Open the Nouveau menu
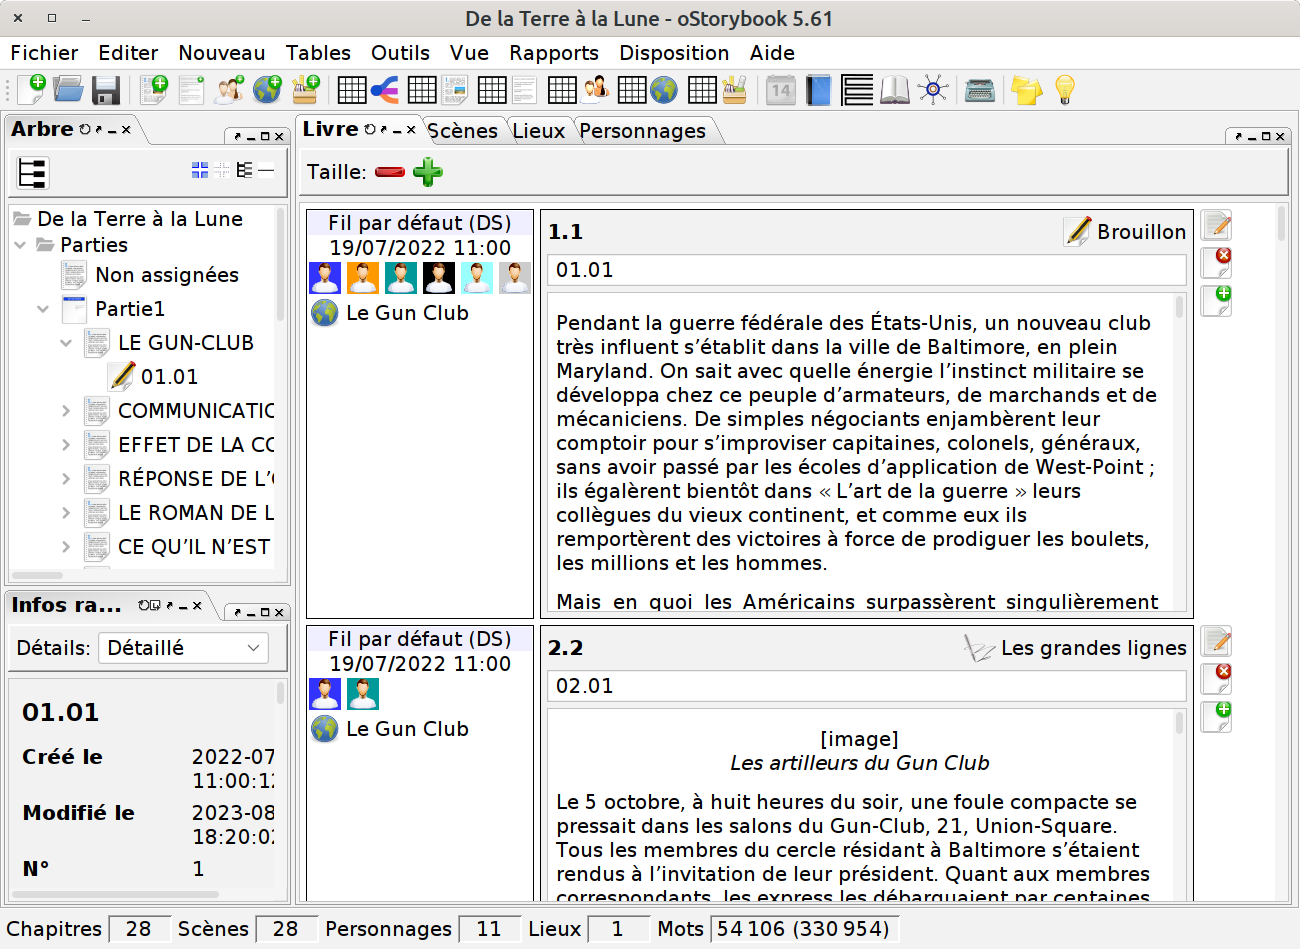The height and width of the screenshot is (949, 1300). click(x=222, y=53)
